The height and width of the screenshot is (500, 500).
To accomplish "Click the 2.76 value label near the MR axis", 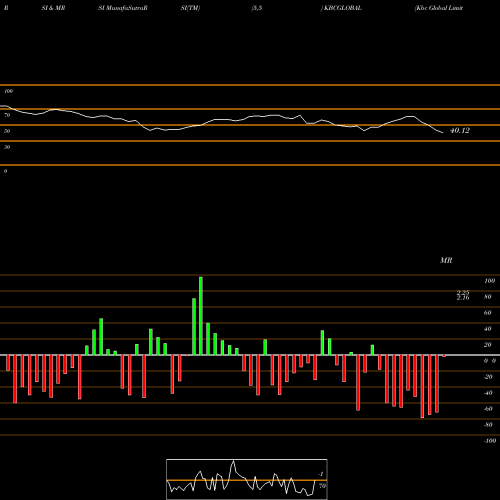I will point(463,298).
